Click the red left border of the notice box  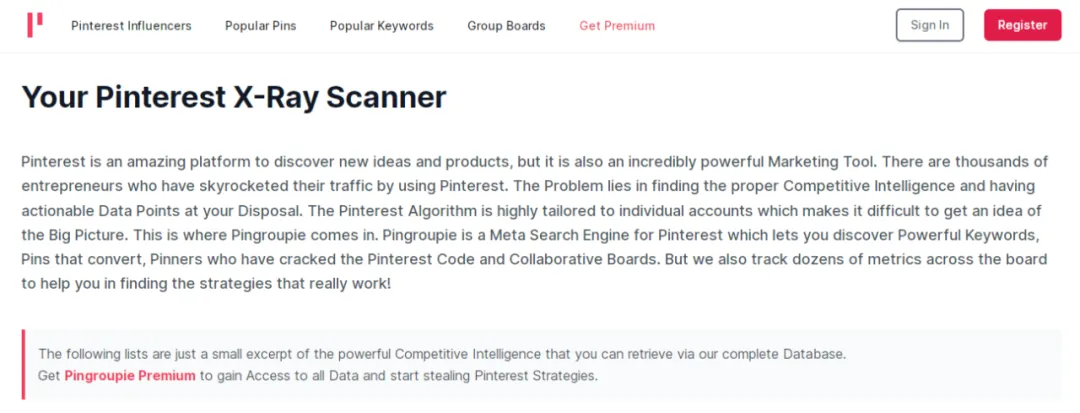(x=23, y=365)
